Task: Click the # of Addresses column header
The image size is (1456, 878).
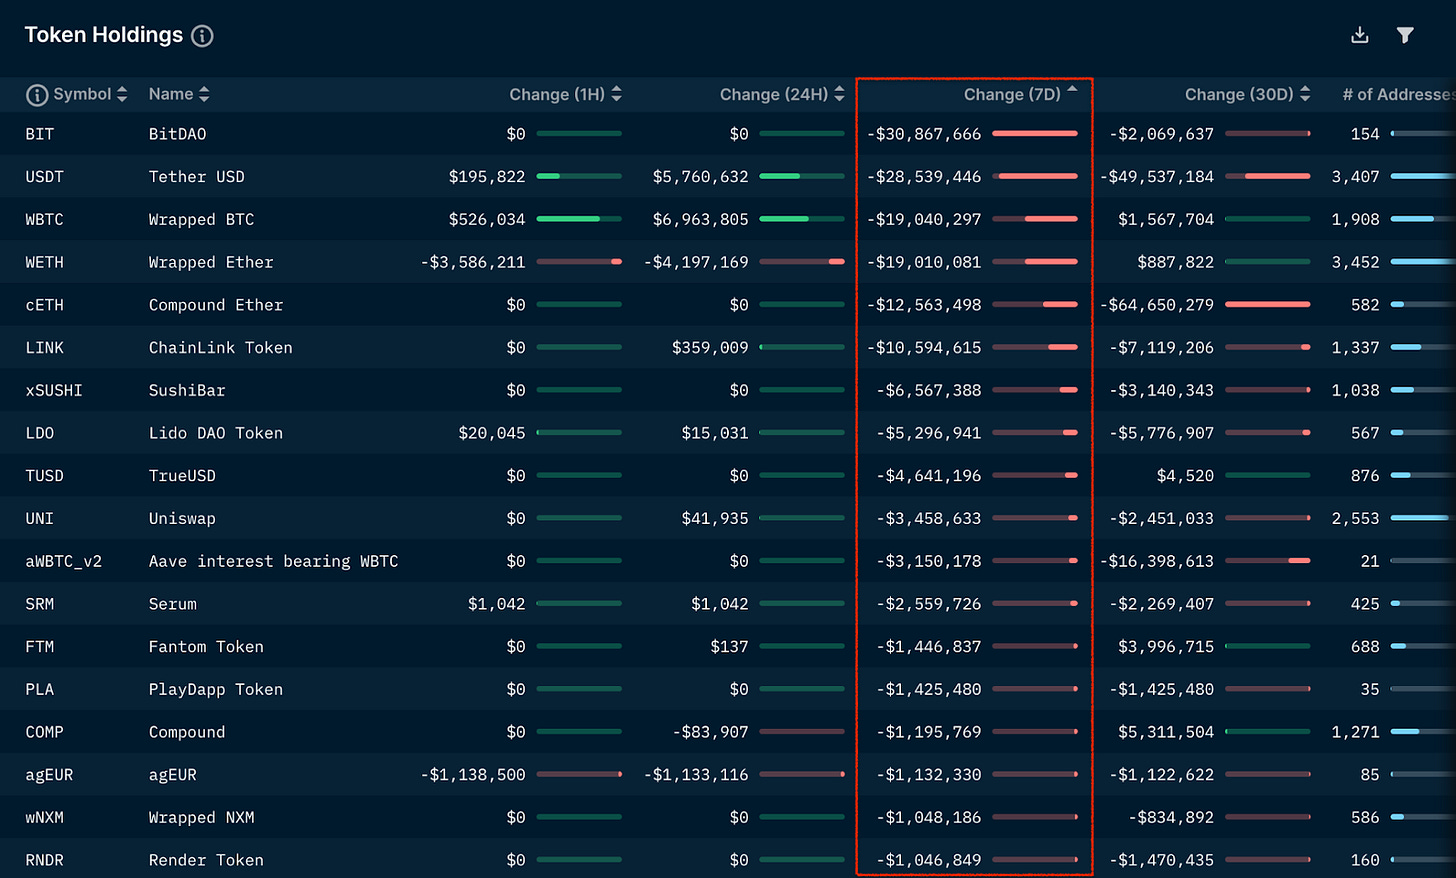Action: pyautogui.click(x=1399, y=94)
